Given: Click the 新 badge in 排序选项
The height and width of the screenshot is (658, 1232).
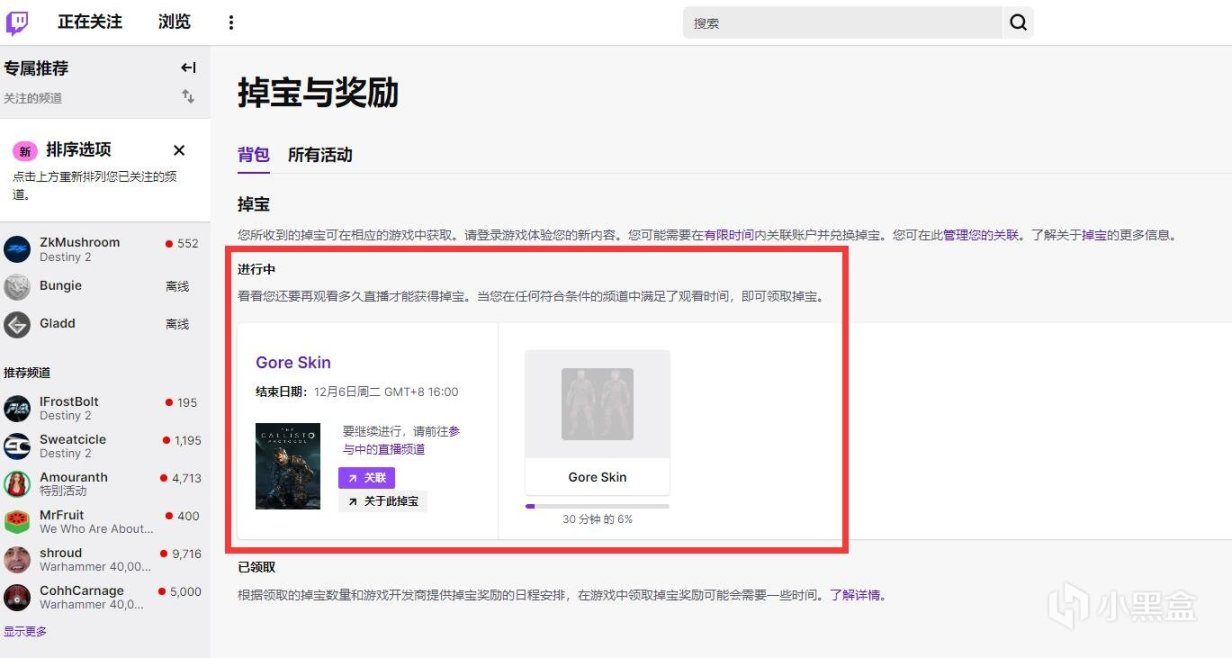Looking at the screenshot, I should [25, 151].
